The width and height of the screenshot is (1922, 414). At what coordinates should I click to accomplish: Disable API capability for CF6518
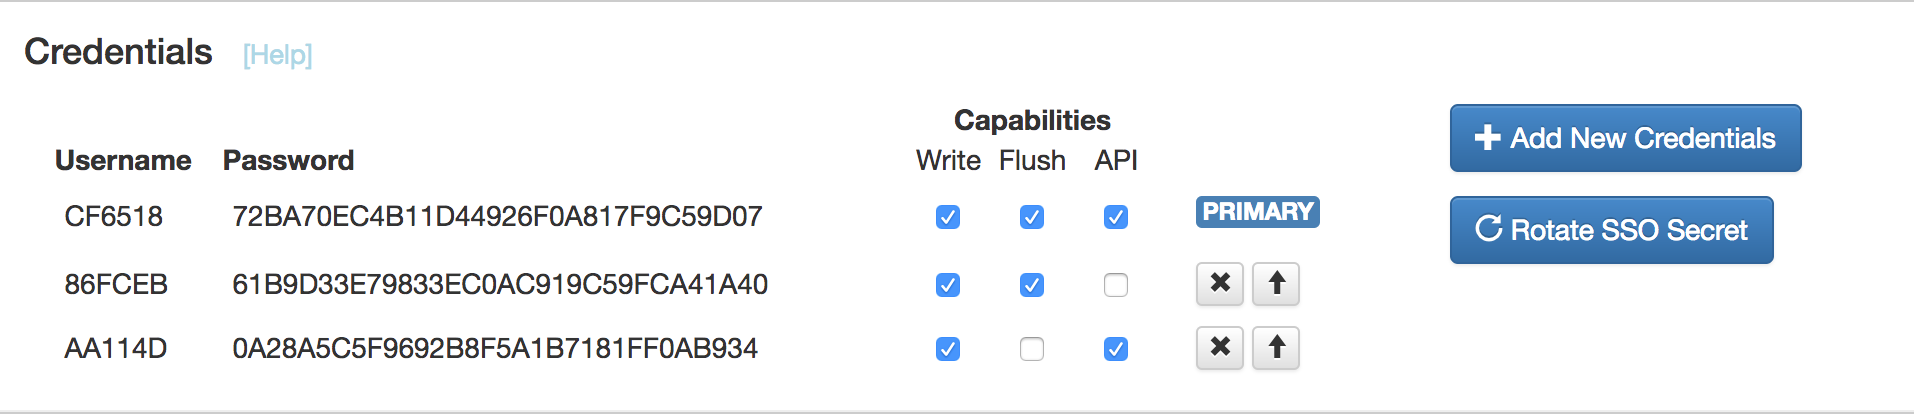pyautogui.click(x=1116, y=217)
